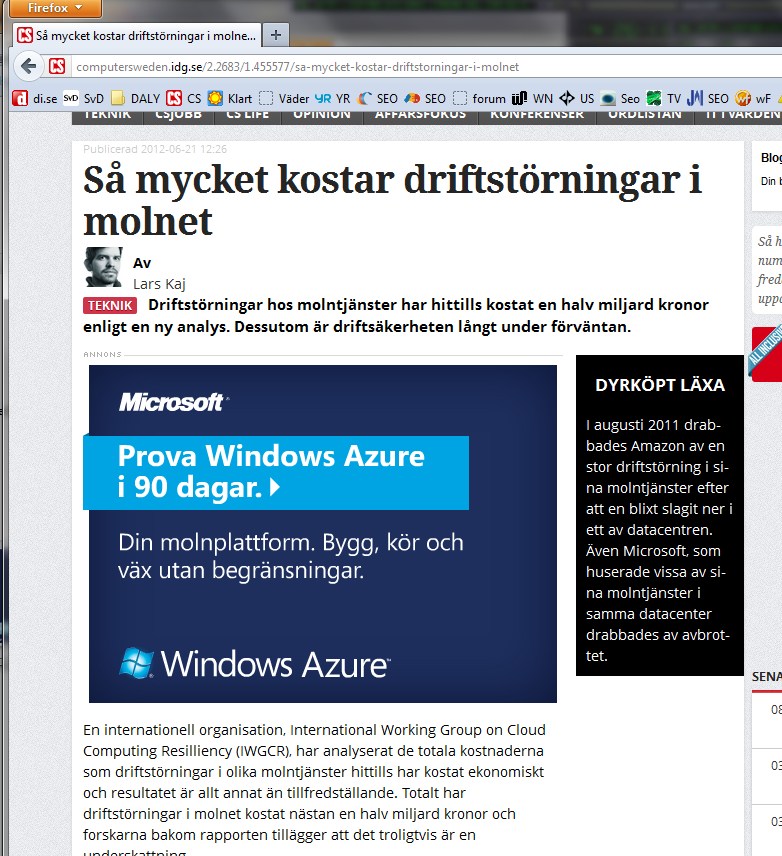Image resolution: width=782 pixels, height=856 pixels.
Task: Open the SEO bookmark with colorful circles icon
Action: [x=425, y=98]
